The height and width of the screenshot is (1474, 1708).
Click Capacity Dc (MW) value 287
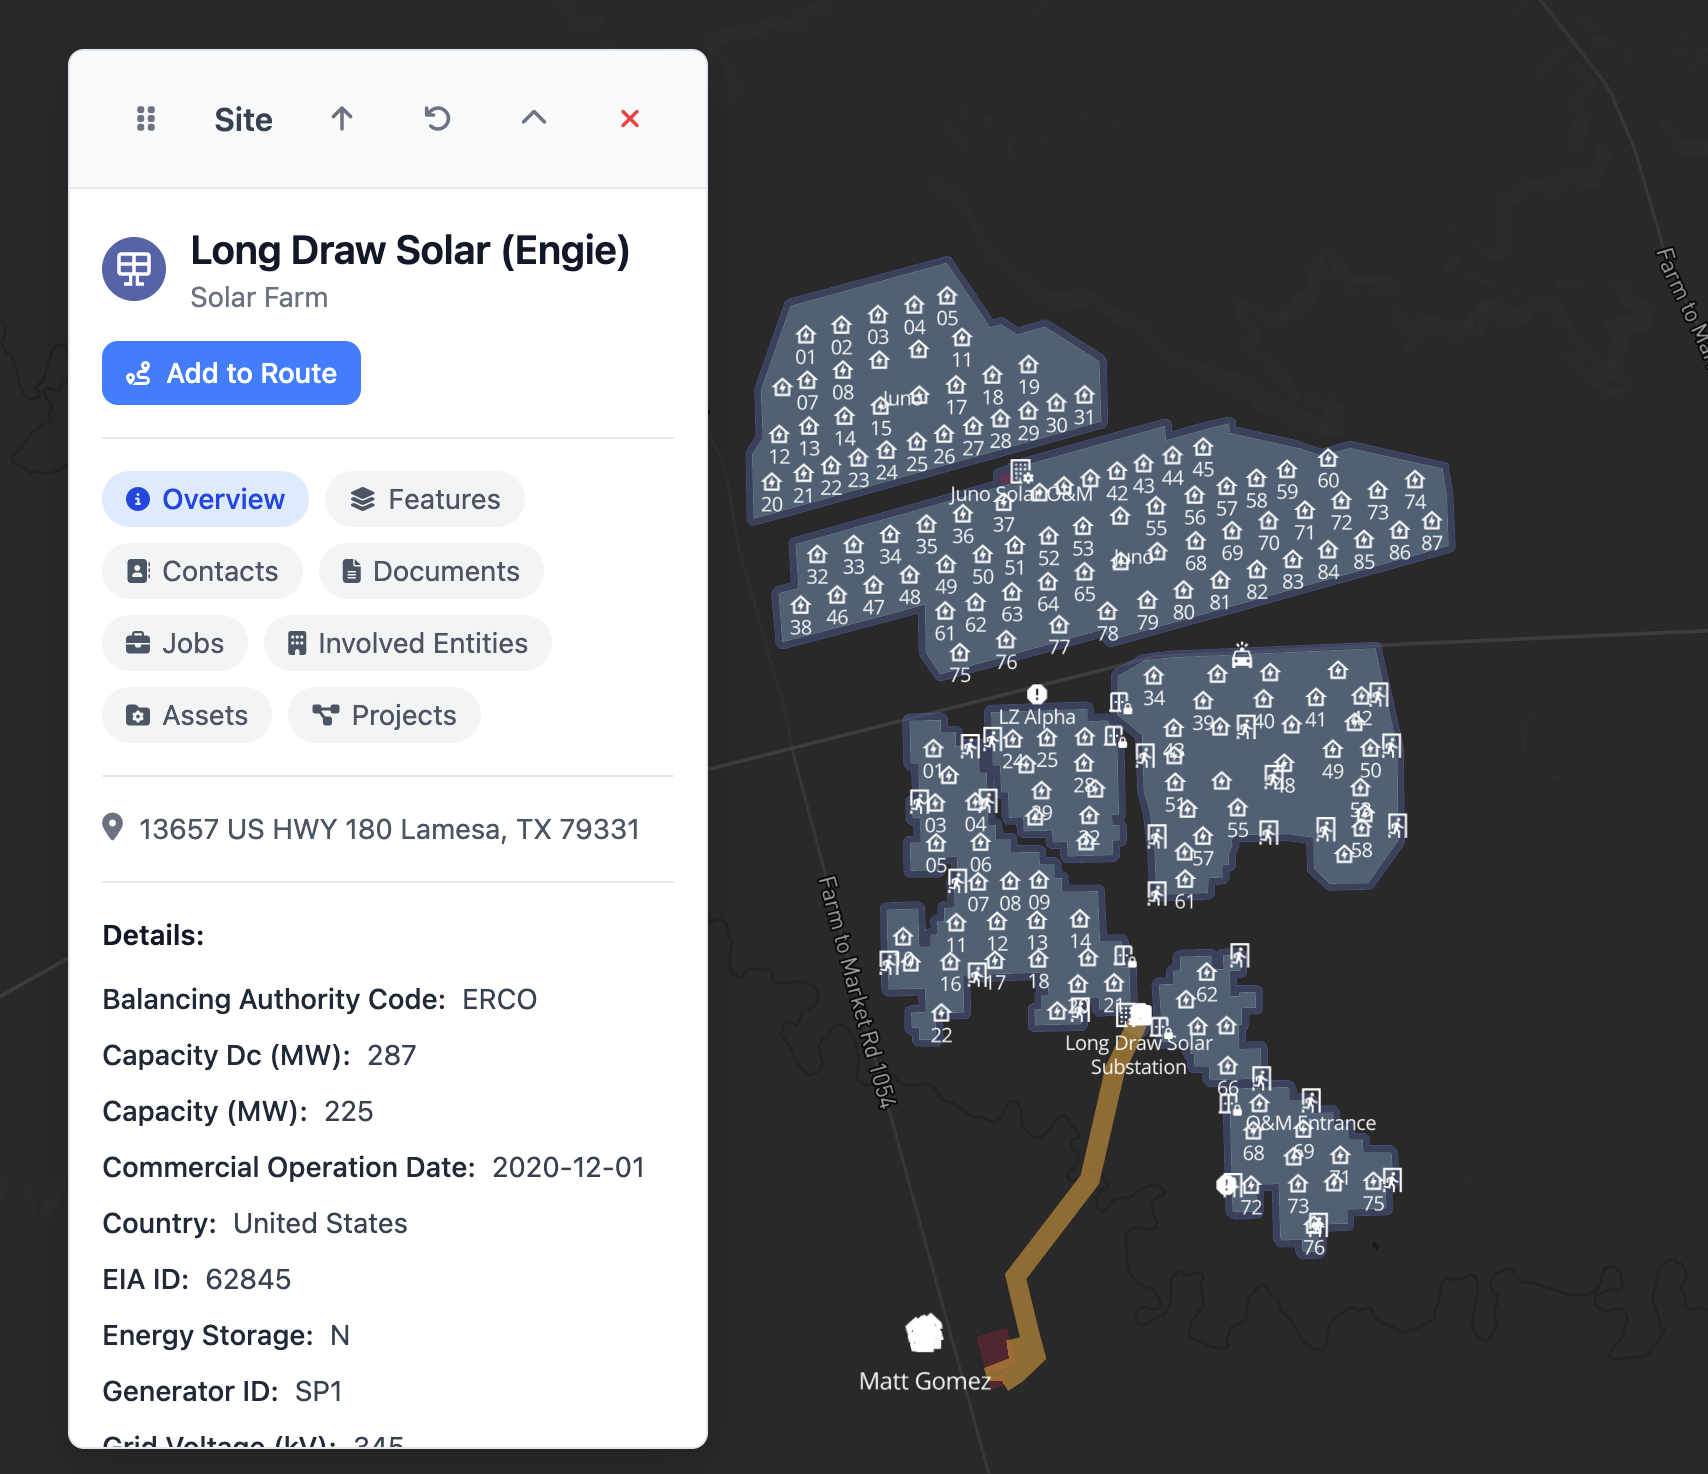click(x=392, y=1055)
